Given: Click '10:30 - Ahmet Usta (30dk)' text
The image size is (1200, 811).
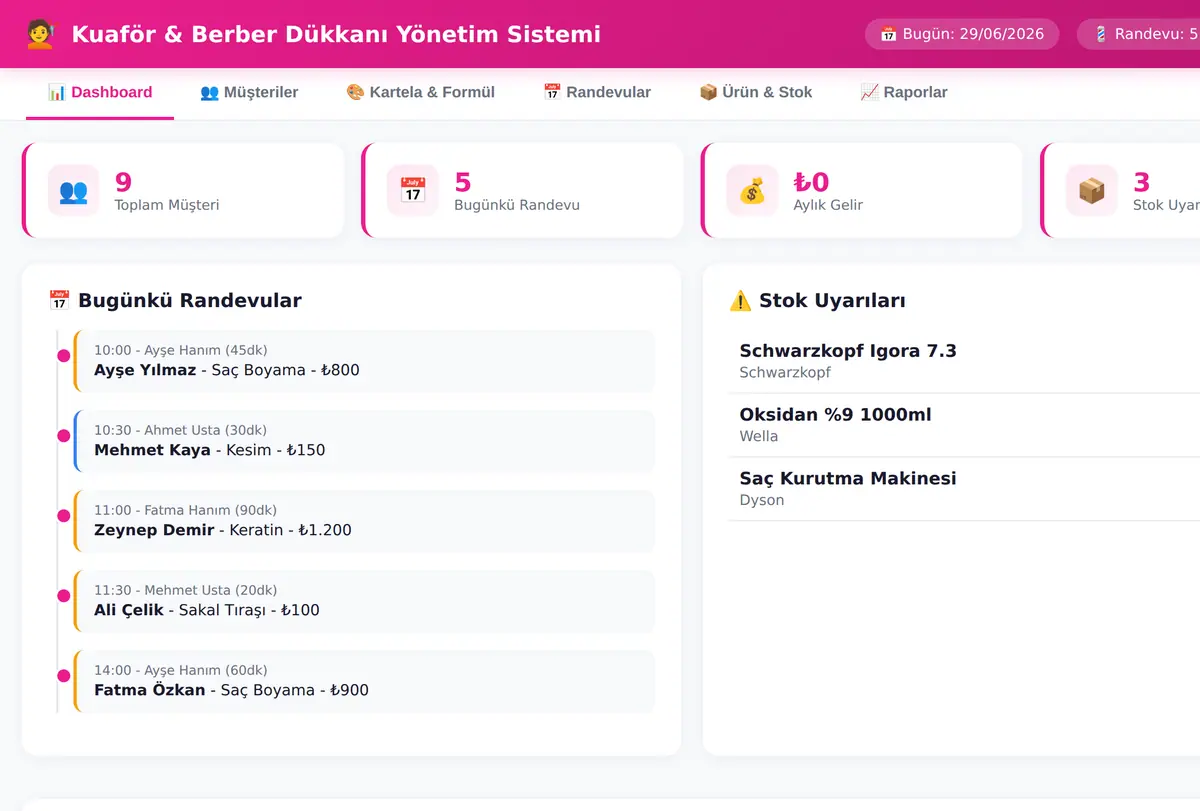Looking at the screenshot, I should [181, 430].
